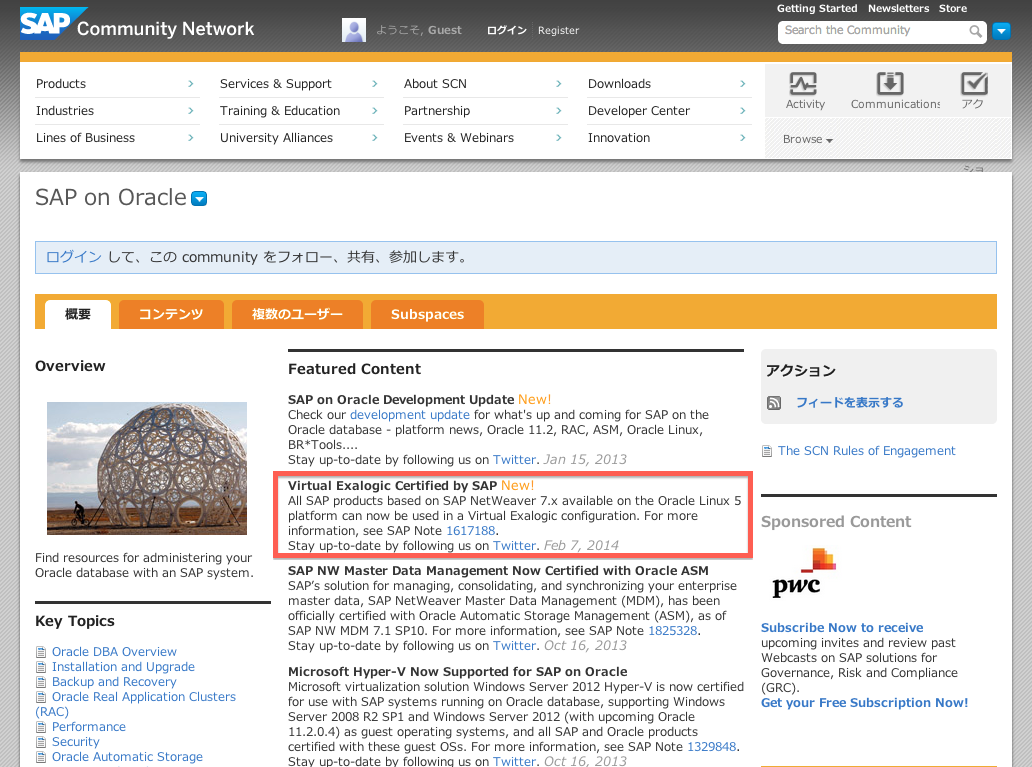Open SAP Note 1329848 link
Image resolution: width=1032 pixels, height=767 pixels.
(x=711, y=747)
